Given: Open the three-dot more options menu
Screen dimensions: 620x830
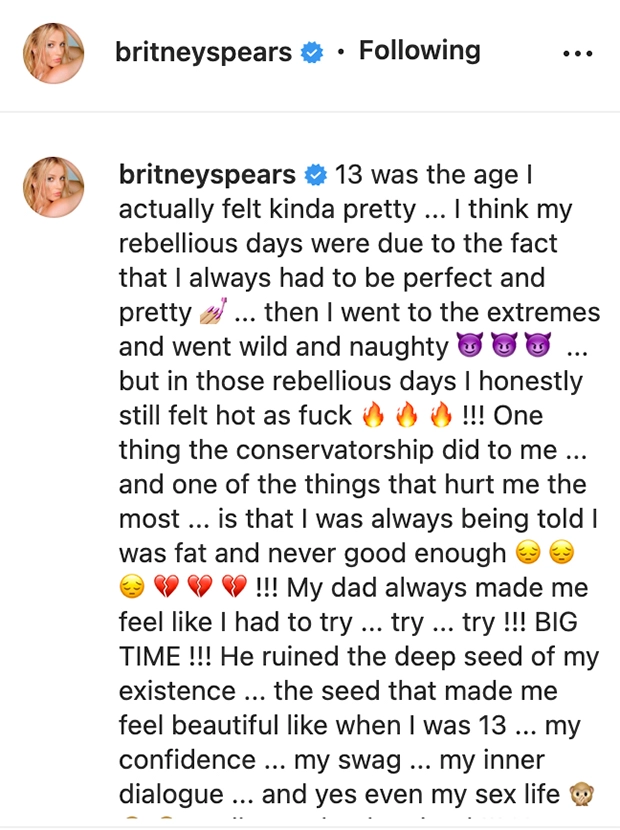Looking at the screenshot, I should coord(578,53).
